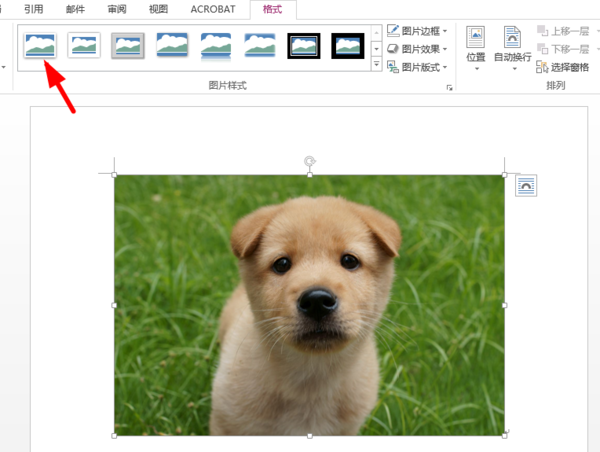Switch to the 格式 tab

pos(272,9)
